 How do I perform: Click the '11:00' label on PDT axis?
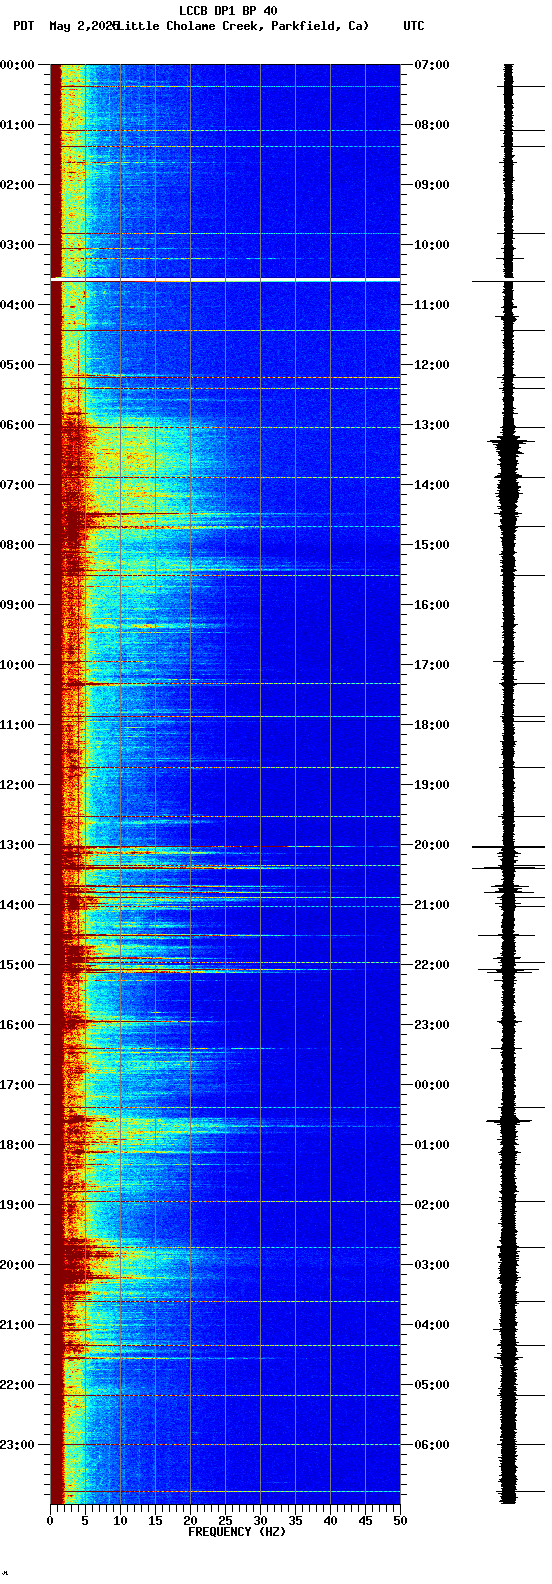coord(17,725)
